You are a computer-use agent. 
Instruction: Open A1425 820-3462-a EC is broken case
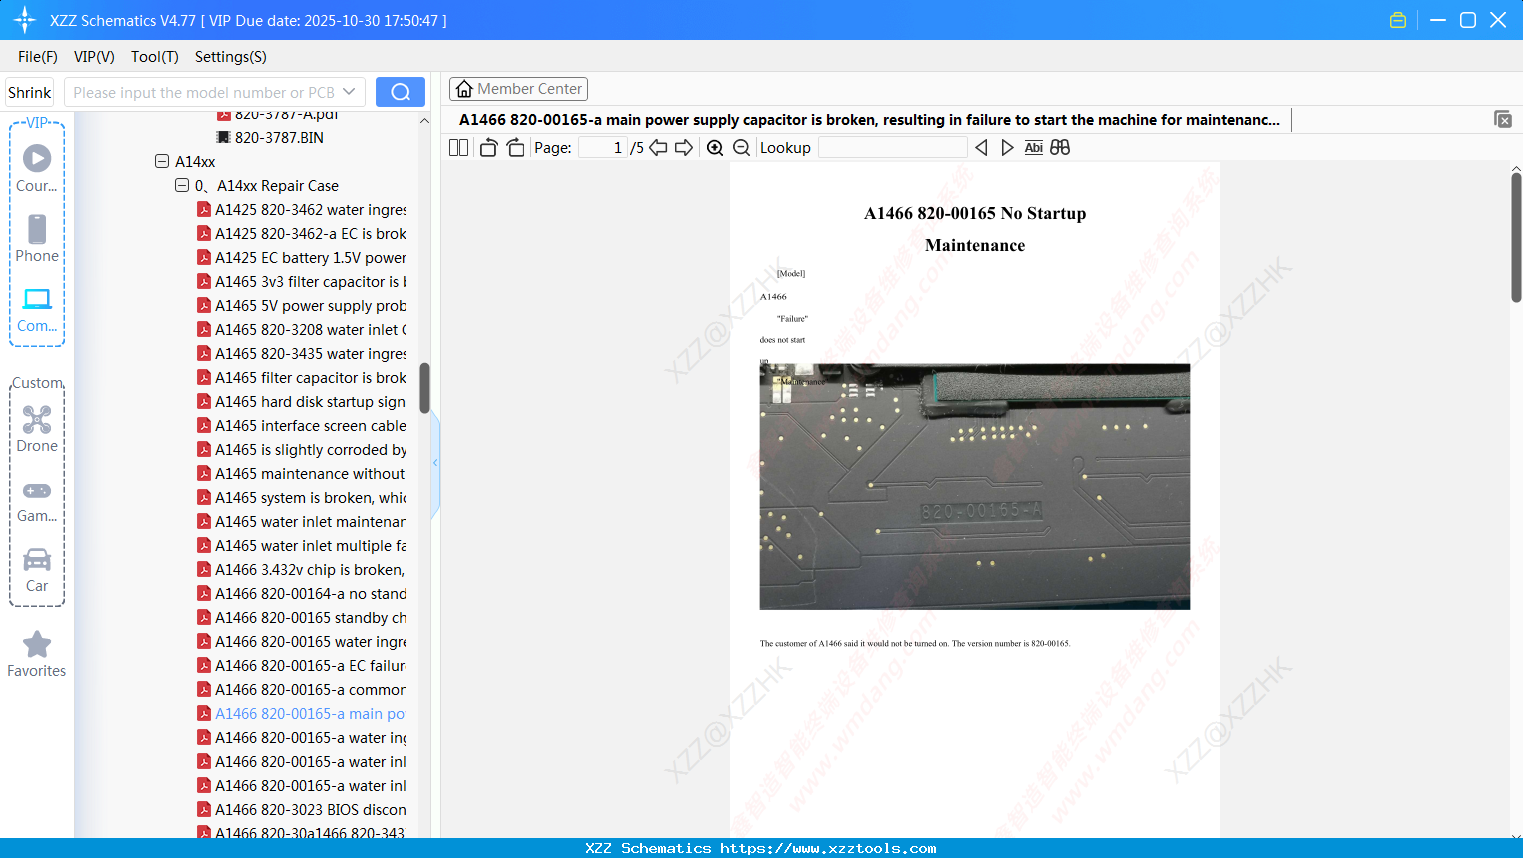(302, 233)
